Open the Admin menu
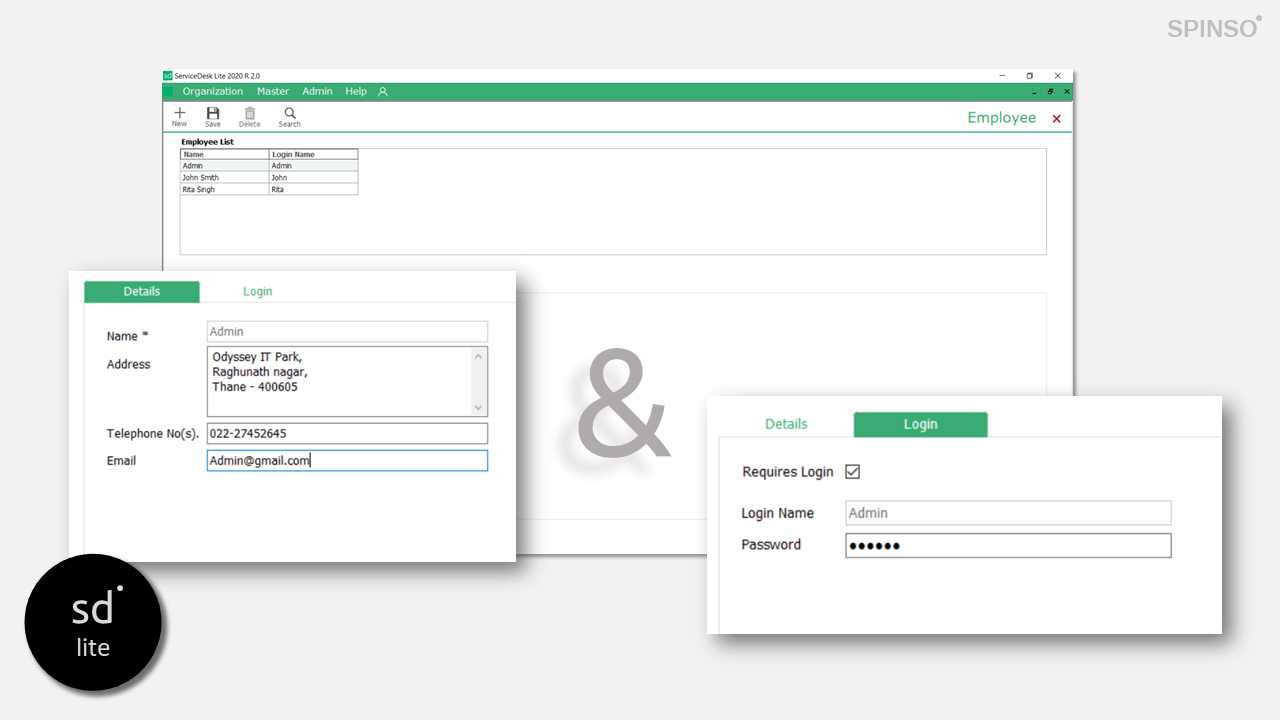 pos(317,92)
